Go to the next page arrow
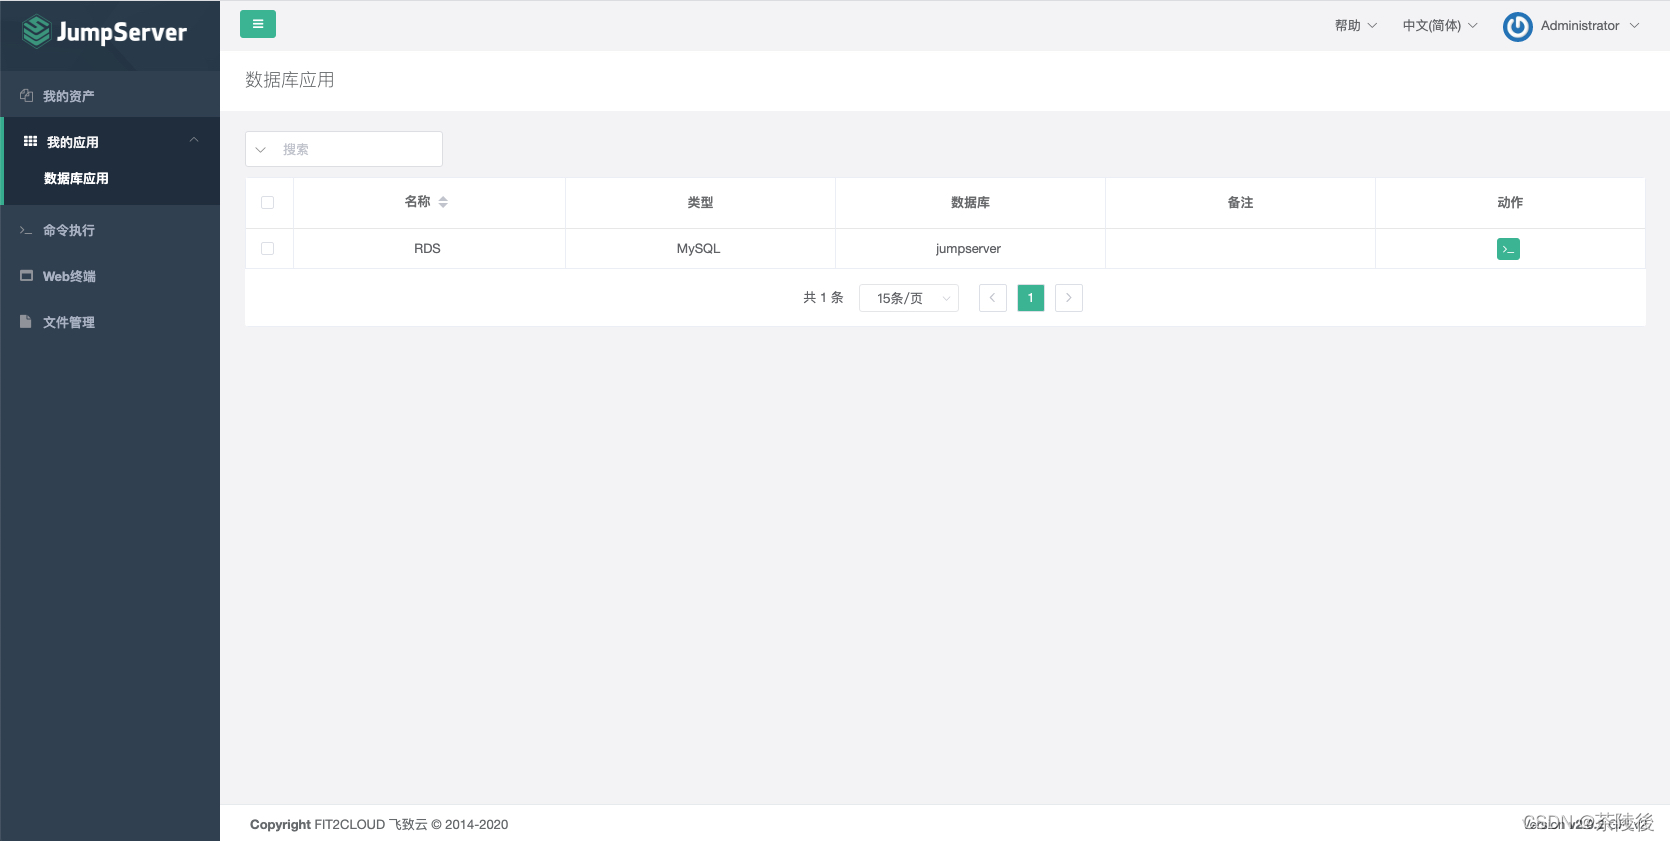 click(x=1069, y=298)
